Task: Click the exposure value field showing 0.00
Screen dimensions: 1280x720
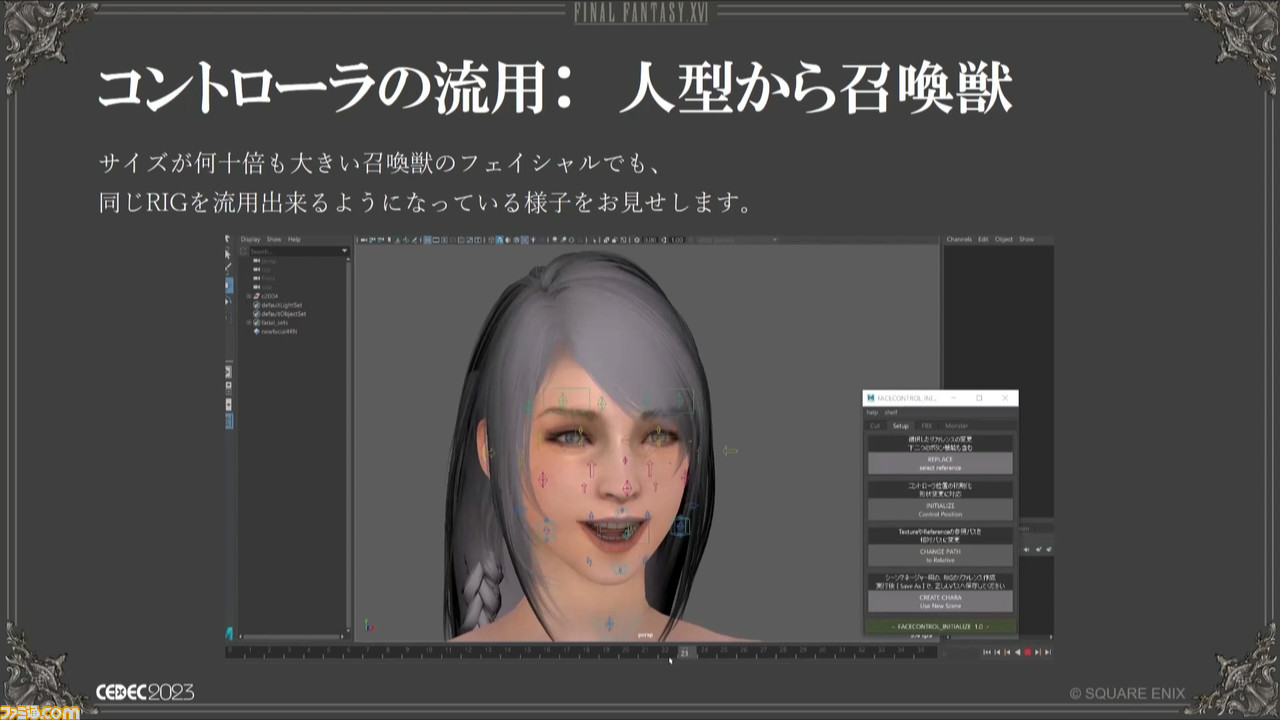Action: pyautogui.click(x=649, y=240)
